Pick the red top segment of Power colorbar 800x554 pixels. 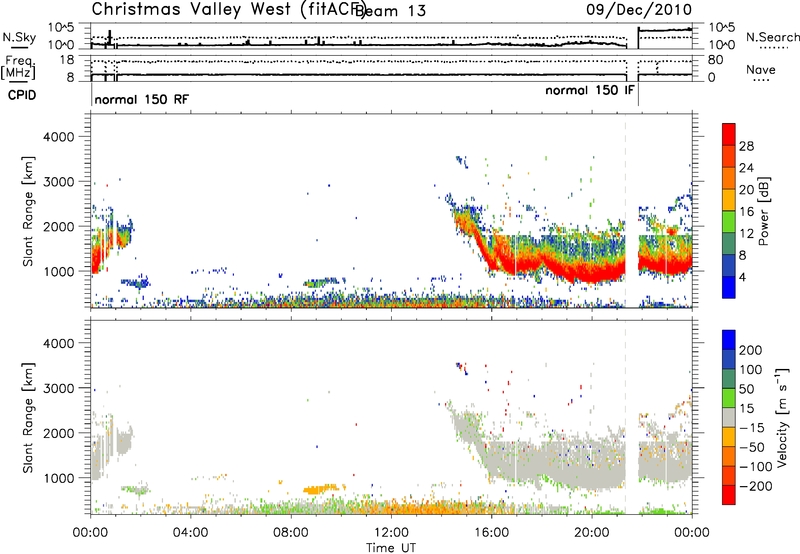(729, 134)
